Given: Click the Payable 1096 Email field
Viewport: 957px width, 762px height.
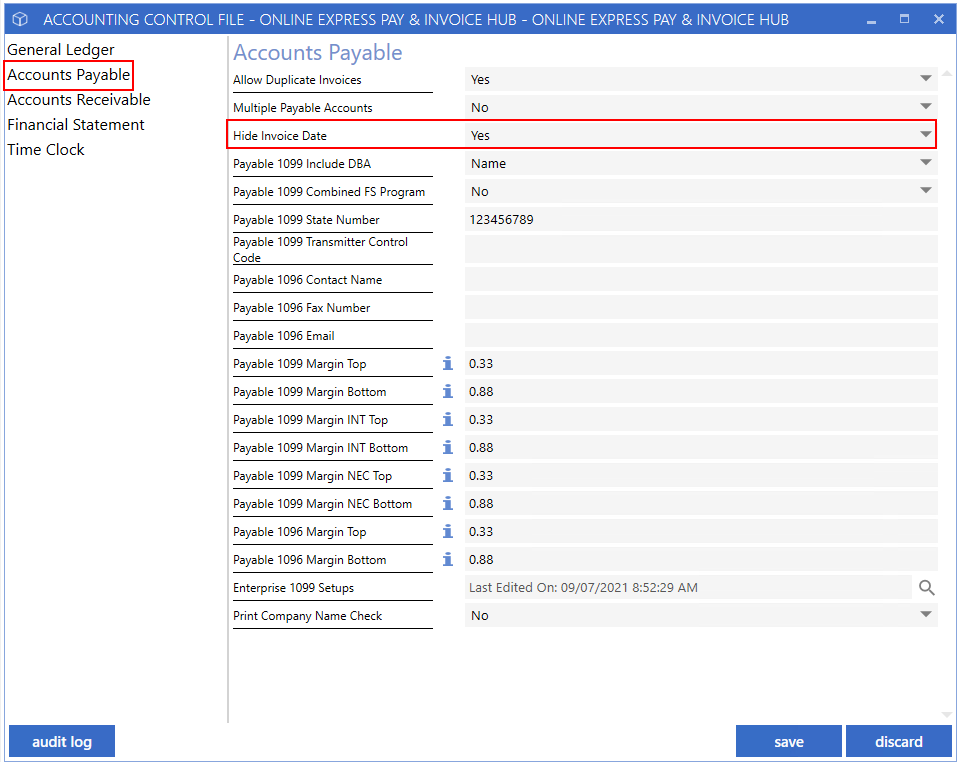Looking at the screenshot, I should pos(701,336).
